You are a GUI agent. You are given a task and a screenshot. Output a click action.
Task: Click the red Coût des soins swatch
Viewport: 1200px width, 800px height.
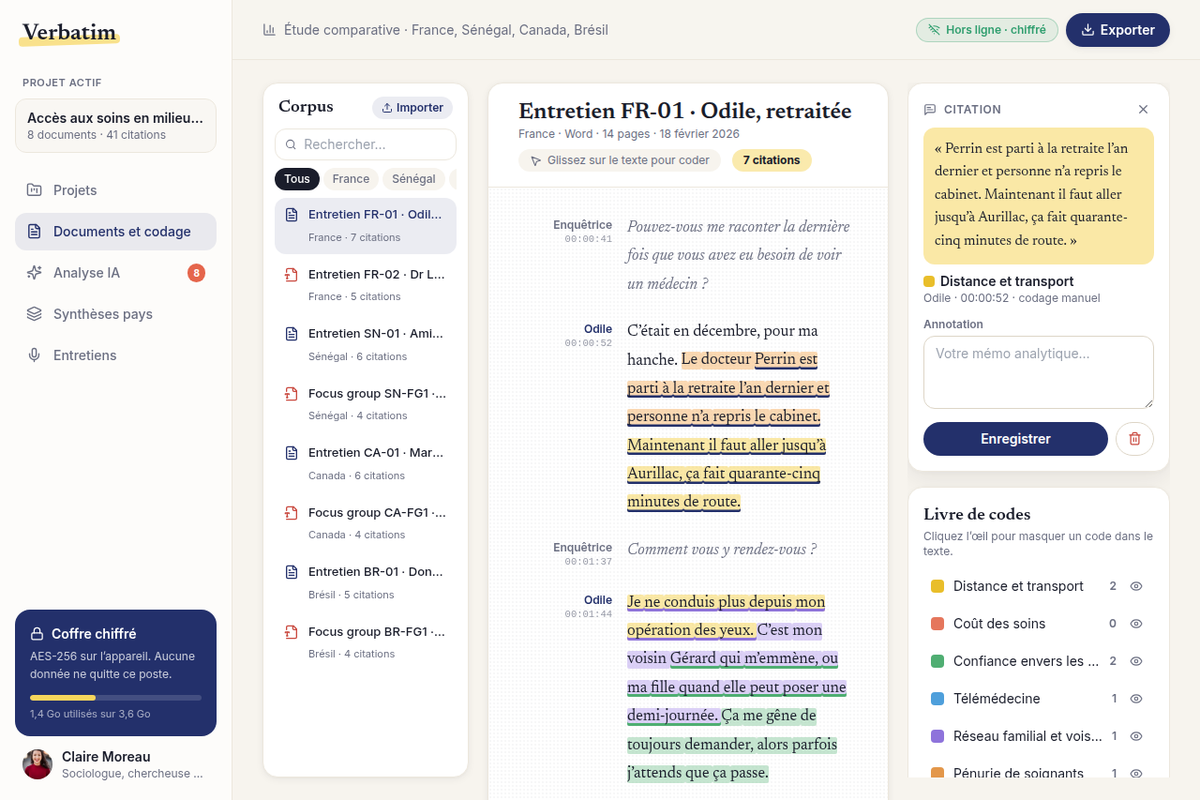(937, 624)
